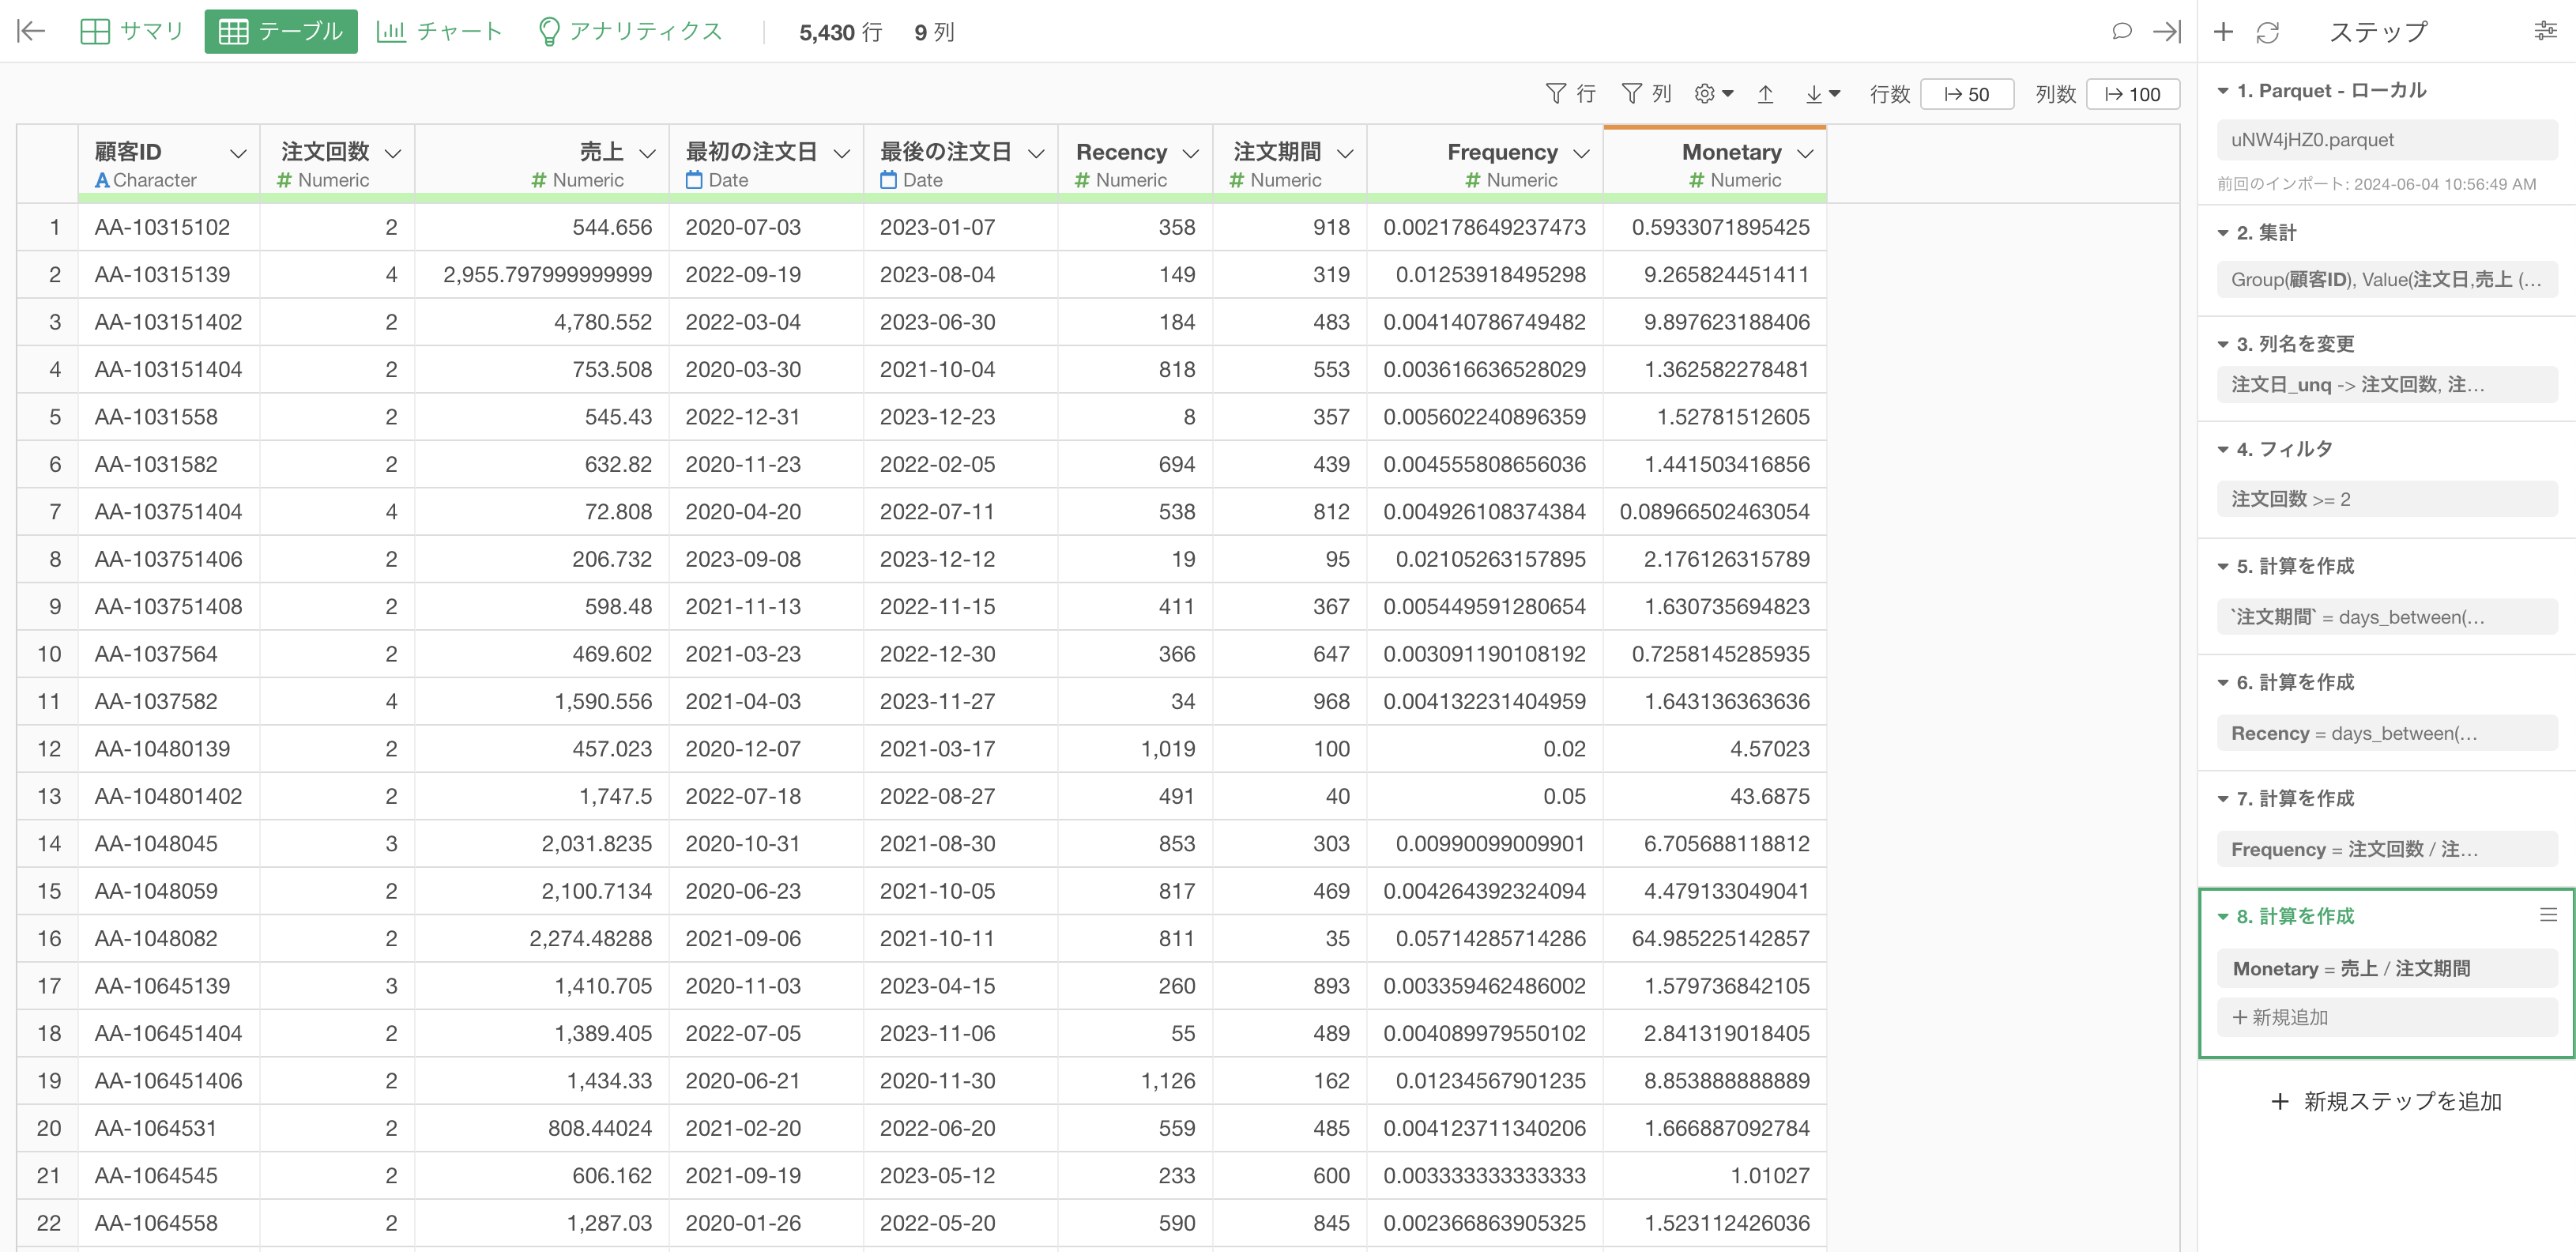The width and height of the screenshot is (2576, 1252).
Task: Open the comment bubble icon
Action: [x=2120, y=31]
